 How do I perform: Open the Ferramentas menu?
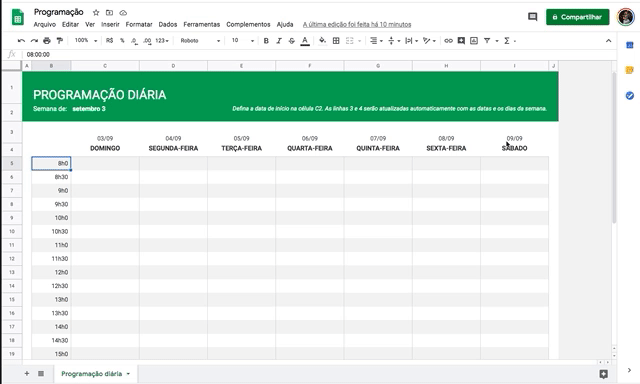202,24
